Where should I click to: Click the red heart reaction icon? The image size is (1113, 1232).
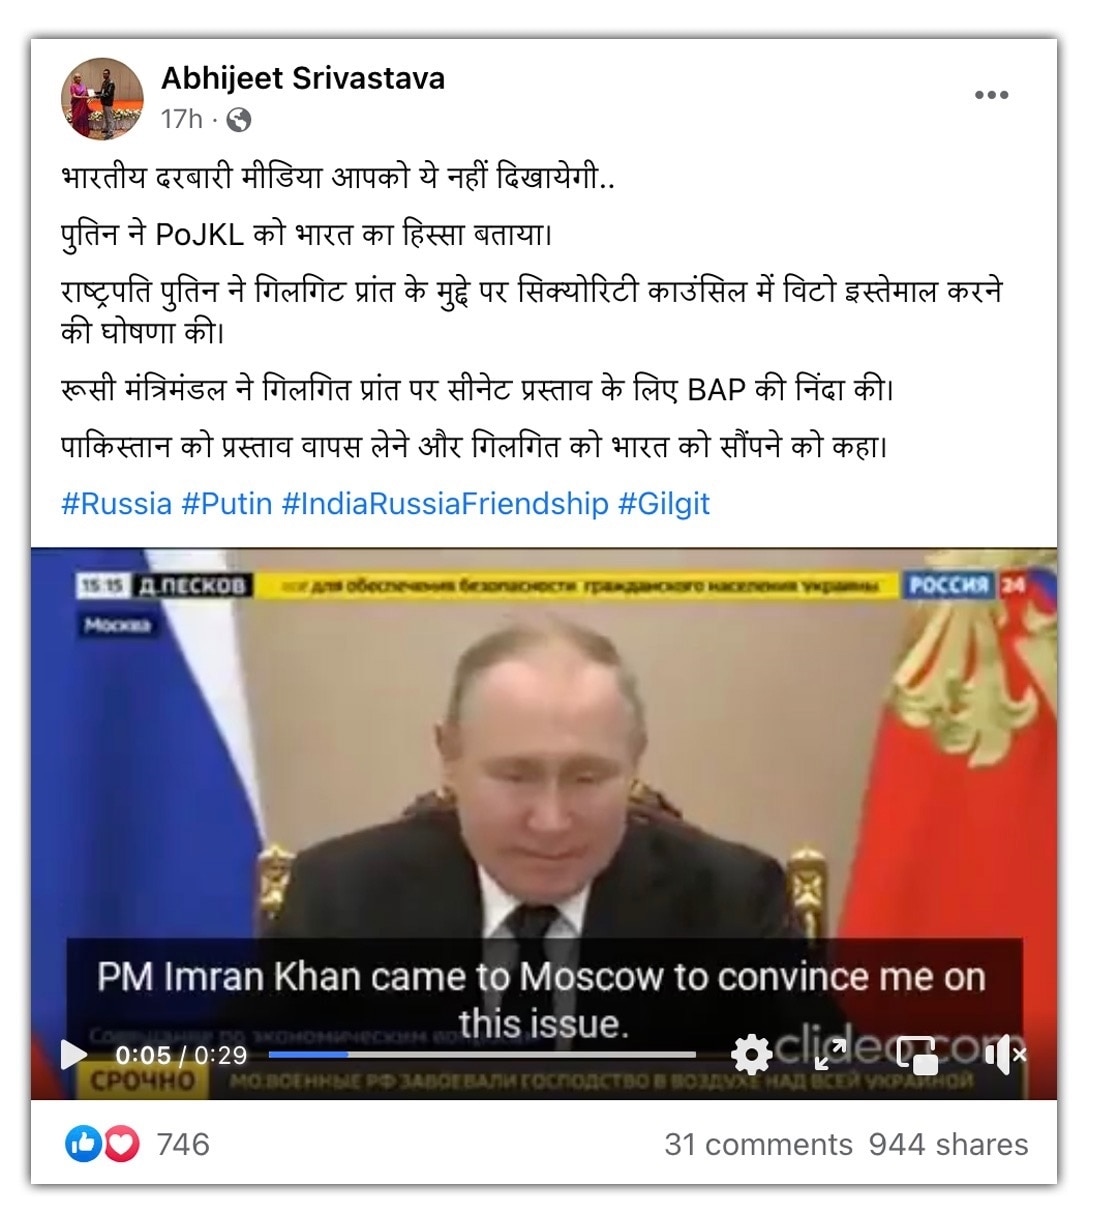pyautogui.click(x=121, y=1144)
